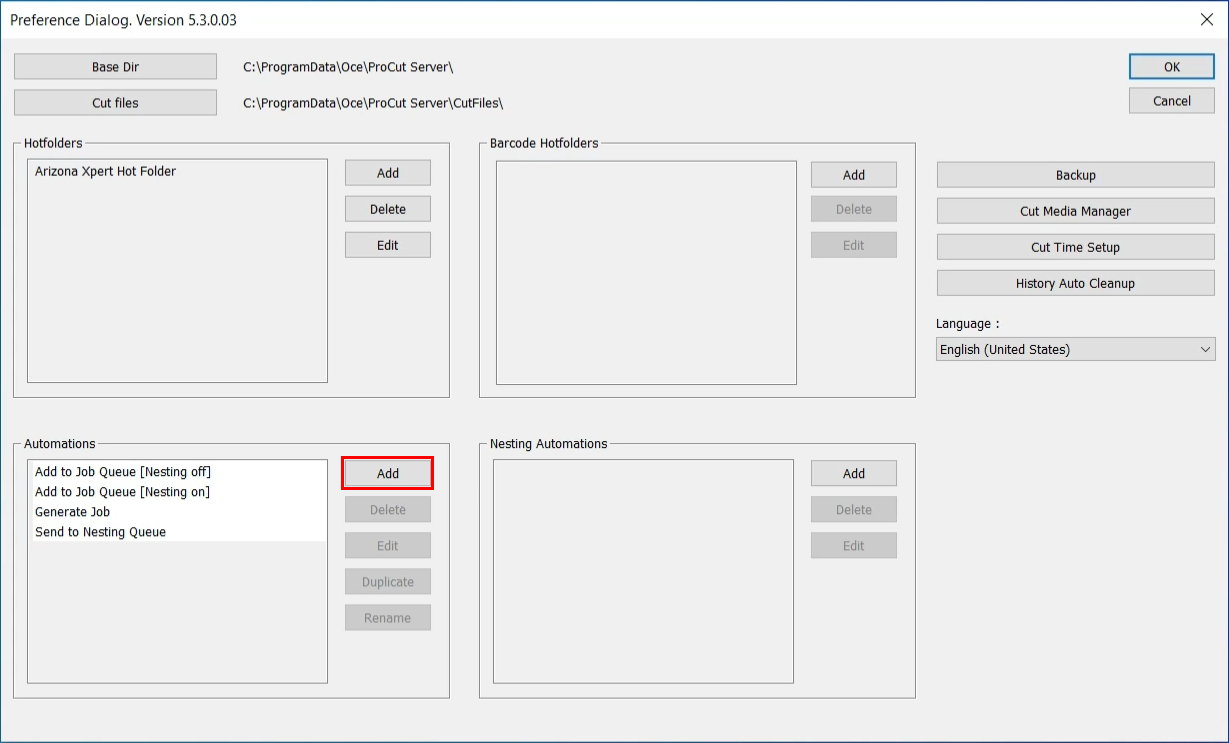Viewport: 1229px width, 743px height.
Task: Confirm preferences with the OK button
Action: (1171, 67)
